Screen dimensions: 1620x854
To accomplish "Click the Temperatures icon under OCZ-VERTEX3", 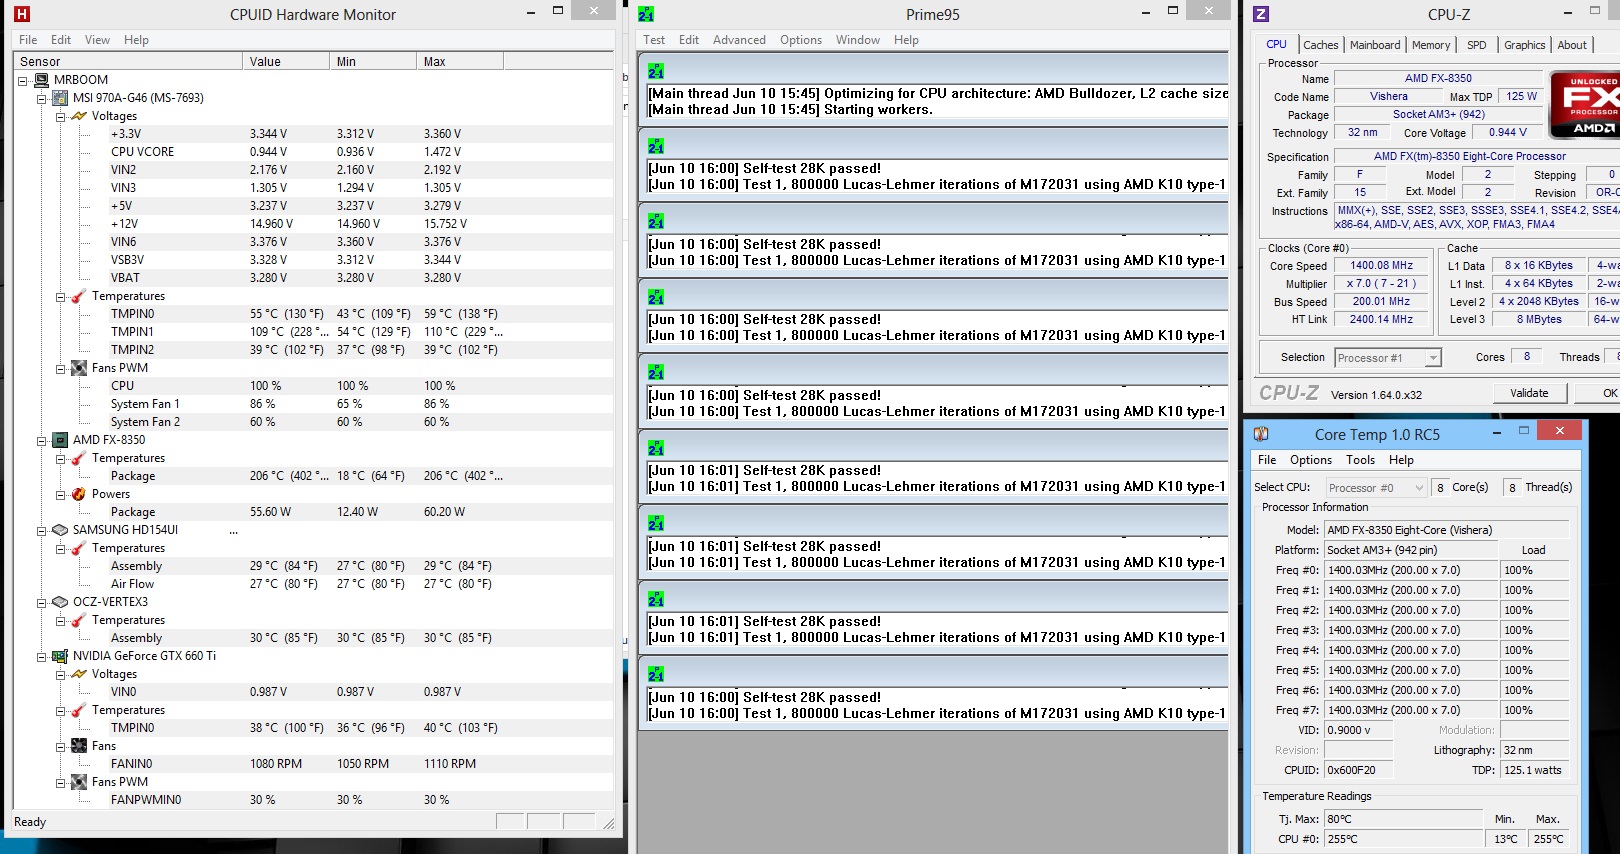I will pos(79,620).
